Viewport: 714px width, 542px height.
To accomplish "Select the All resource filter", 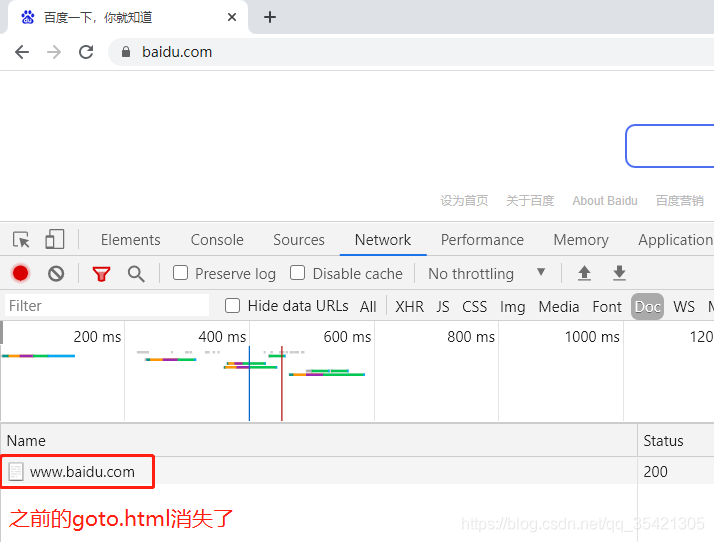I will (x=368, y=307).
